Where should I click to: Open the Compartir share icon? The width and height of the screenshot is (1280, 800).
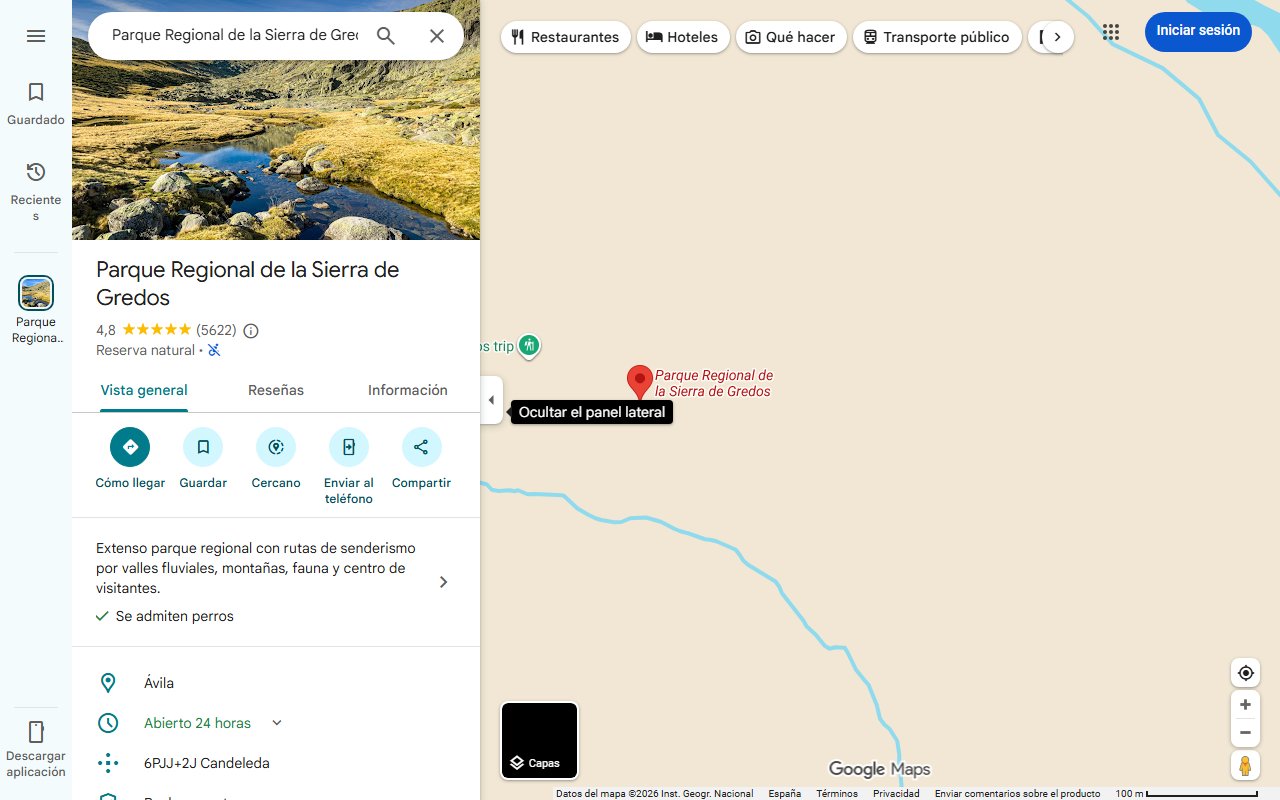(x=421, y=447)
